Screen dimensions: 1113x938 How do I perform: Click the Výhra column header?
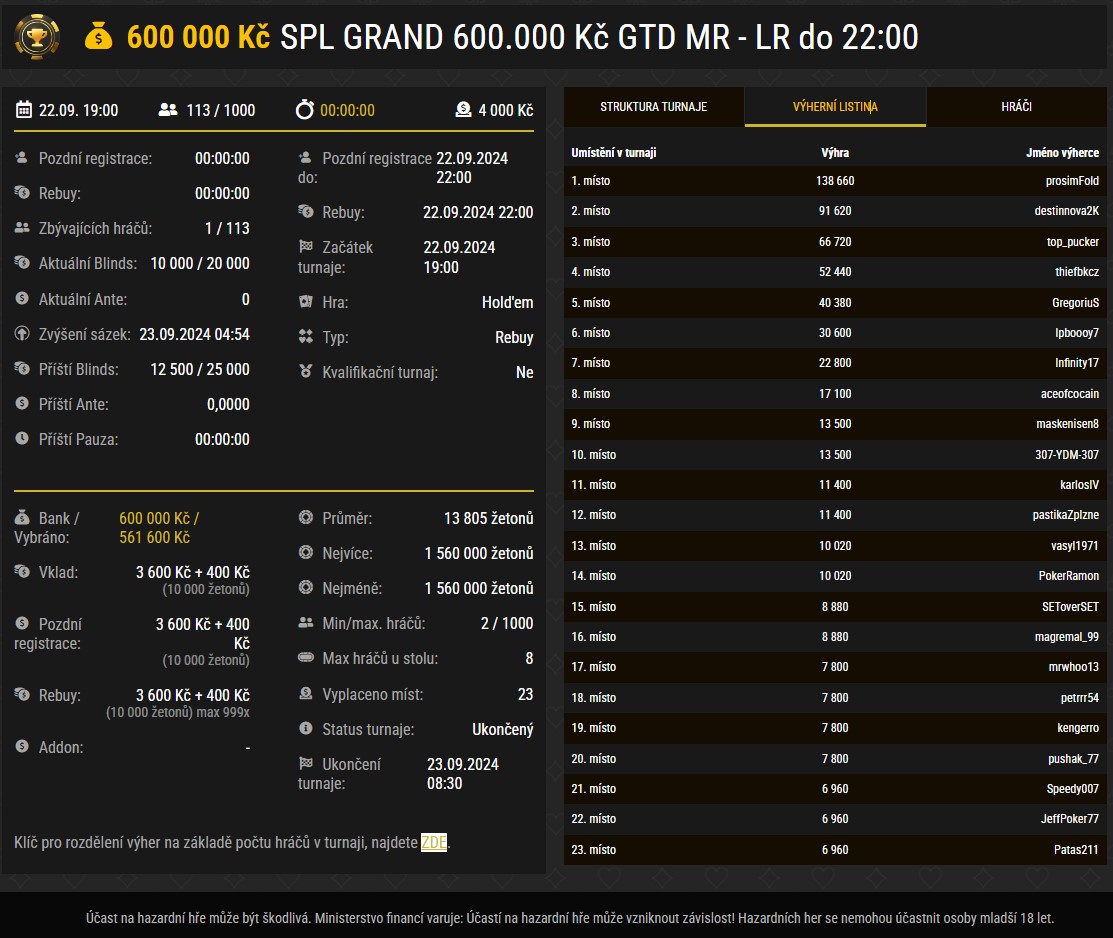(834, 153)
